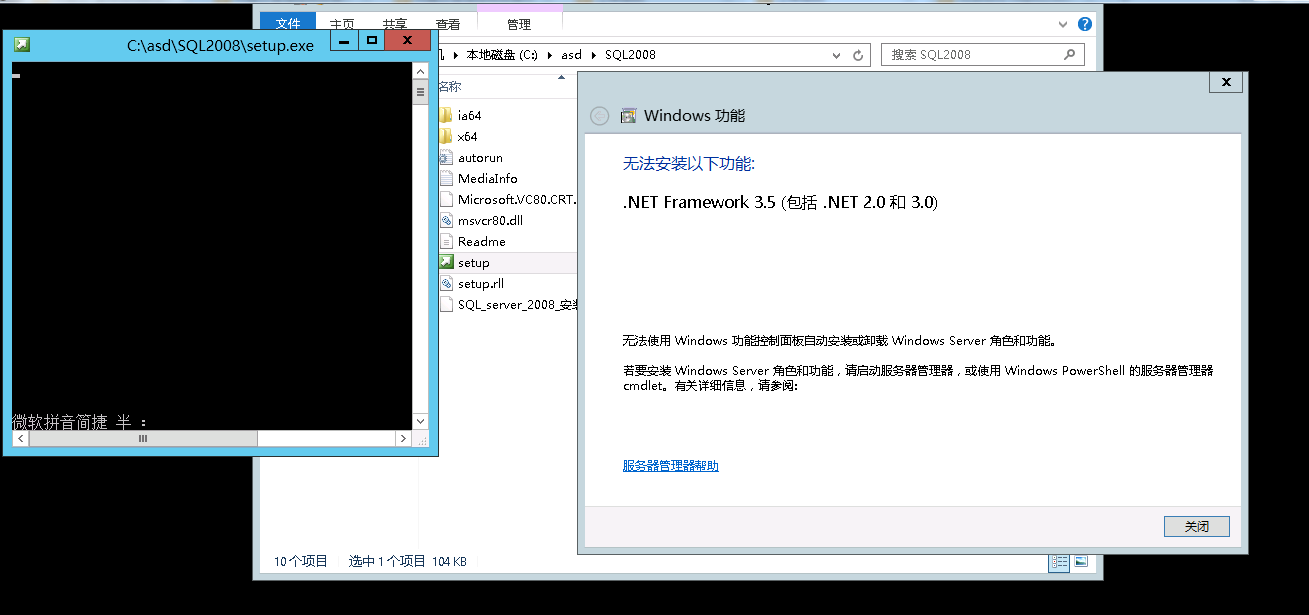This screenshot has height=615, width=1309.
Task: Expand the address bar history dropdown
Action: (x=838, y=55)
